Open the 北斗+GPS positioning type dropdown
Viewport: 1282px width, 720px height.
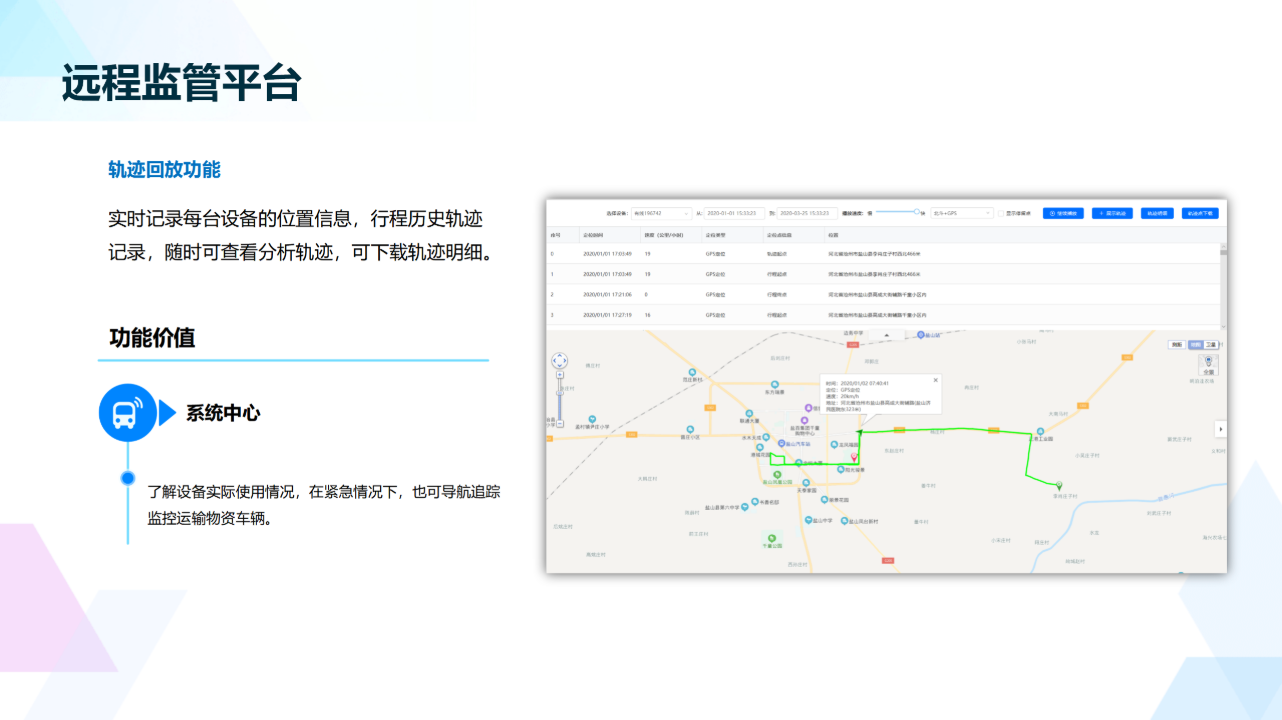(x=962, y=213)
